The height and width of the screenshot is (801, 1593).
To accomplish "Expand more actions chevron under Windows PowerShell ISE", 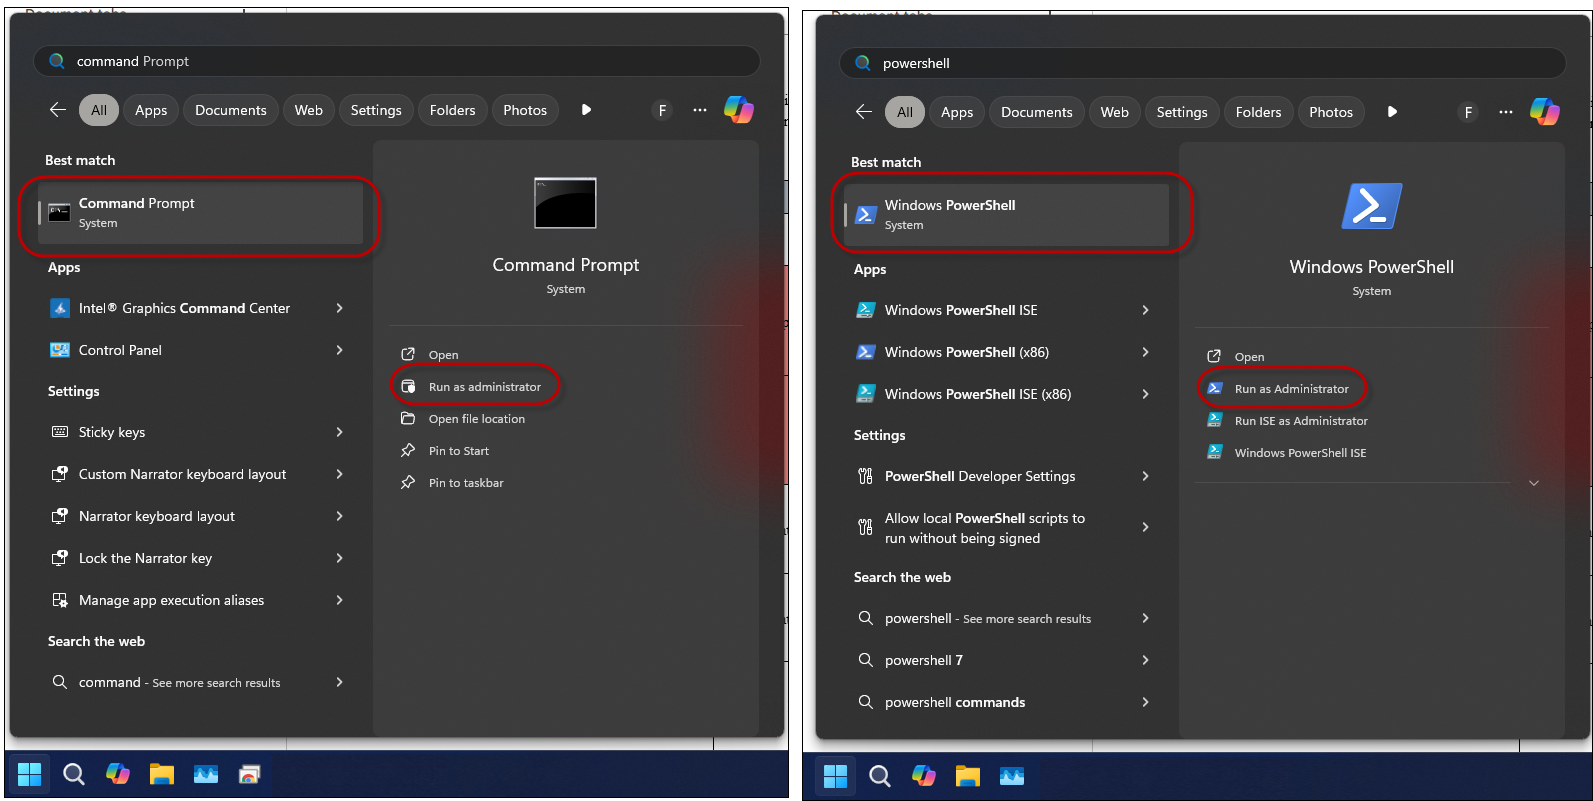I will [1533, 483].
